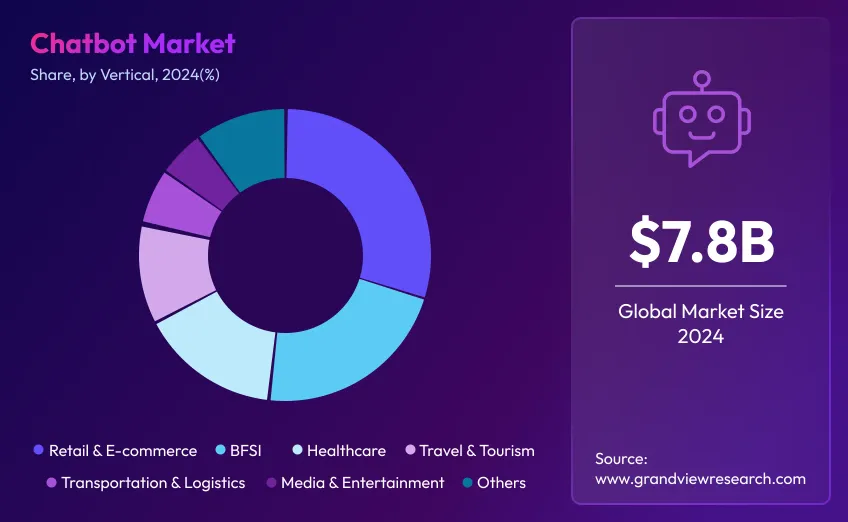848x522 pixels.
Task: Click the Healthcare legend dot
Action: point(297,450)
